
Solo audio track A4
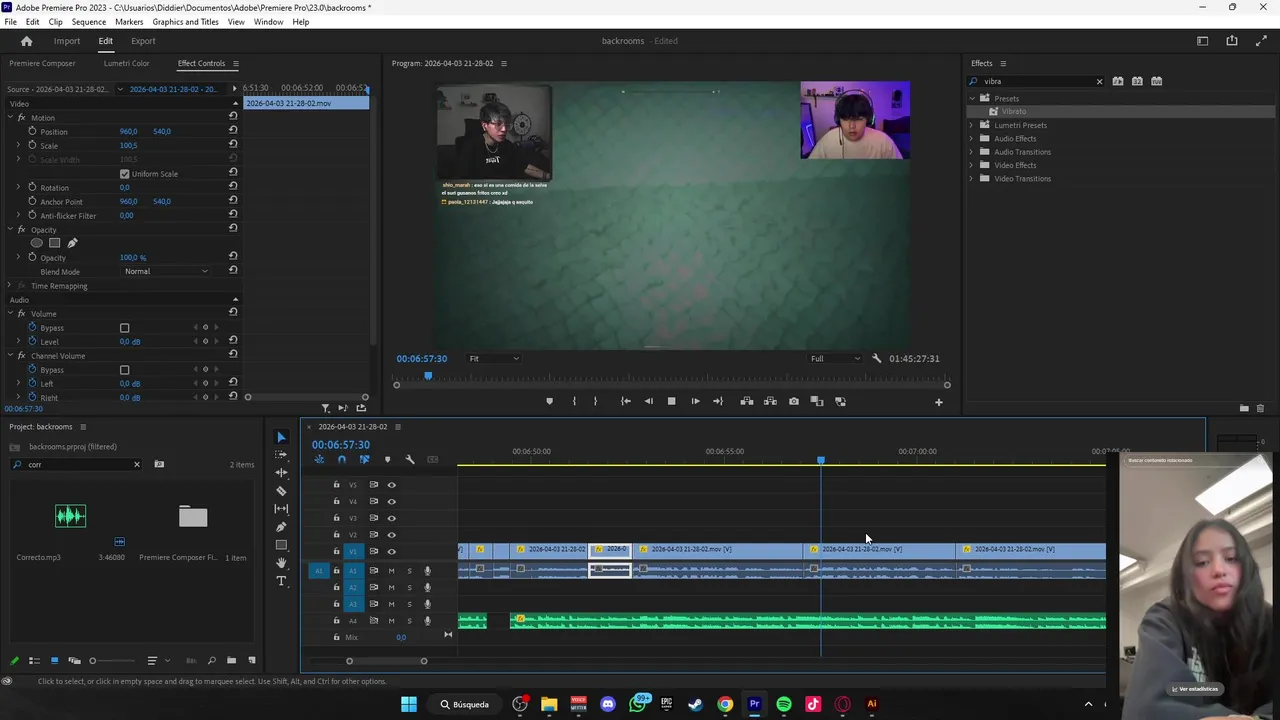point(409,621)
